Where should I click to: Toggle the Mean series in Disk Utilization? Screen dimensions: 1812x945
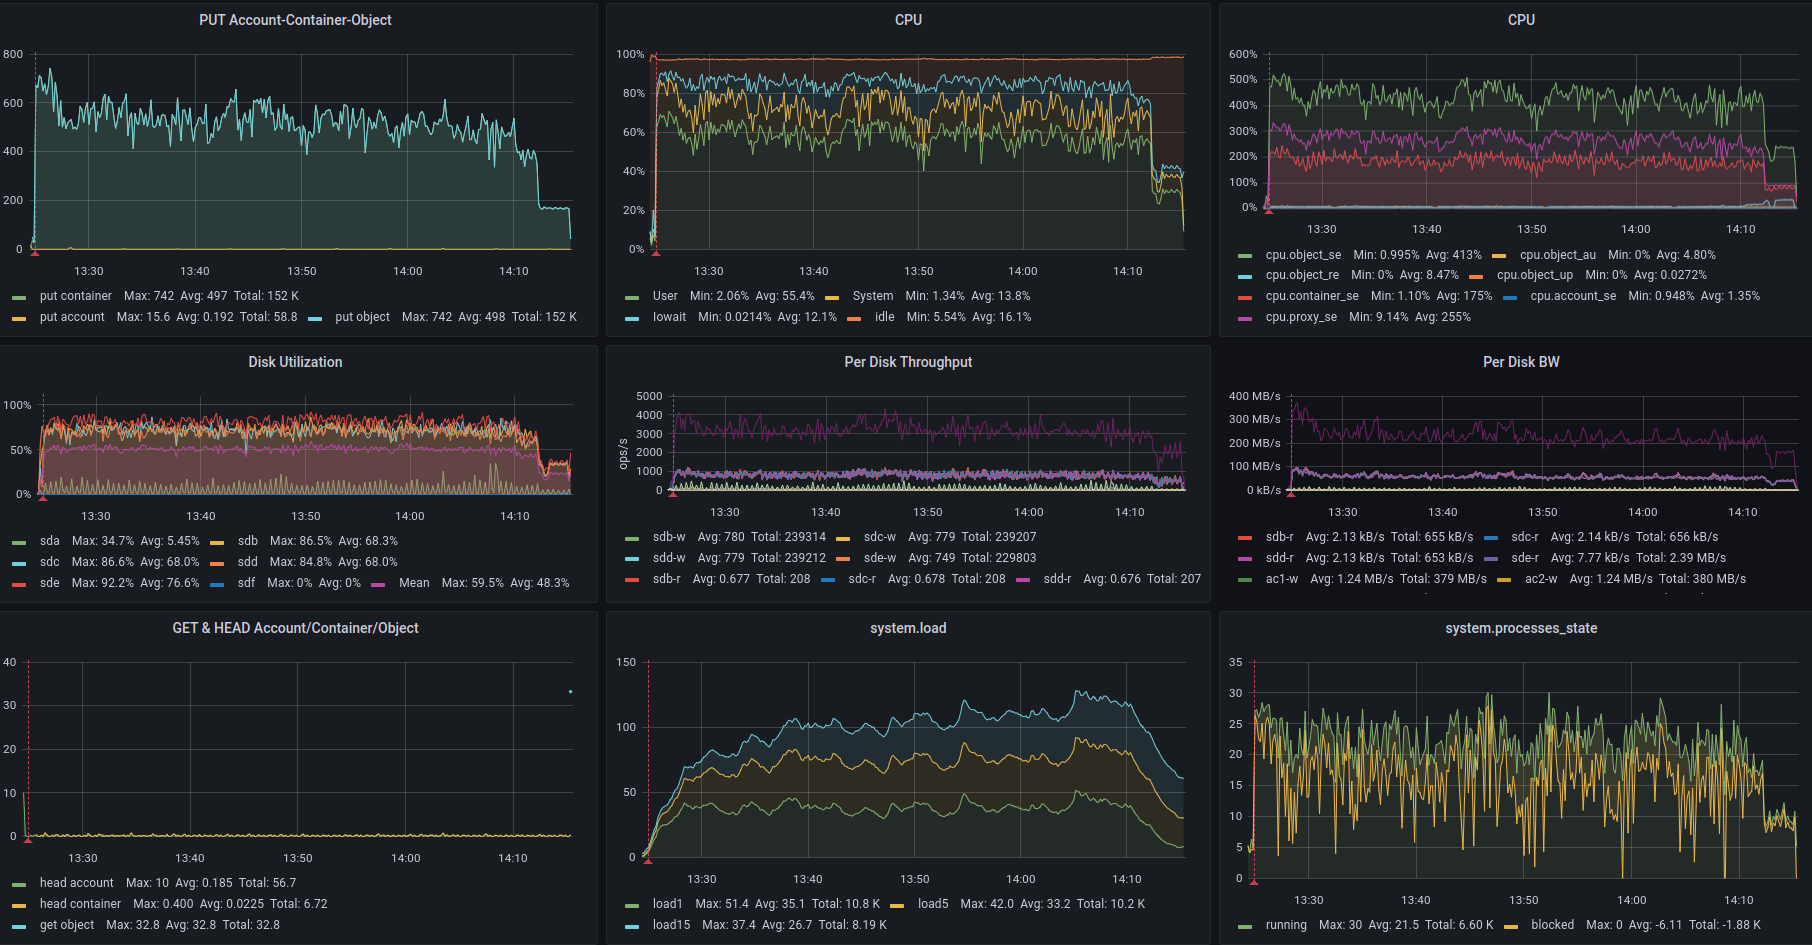click(414, 583)
